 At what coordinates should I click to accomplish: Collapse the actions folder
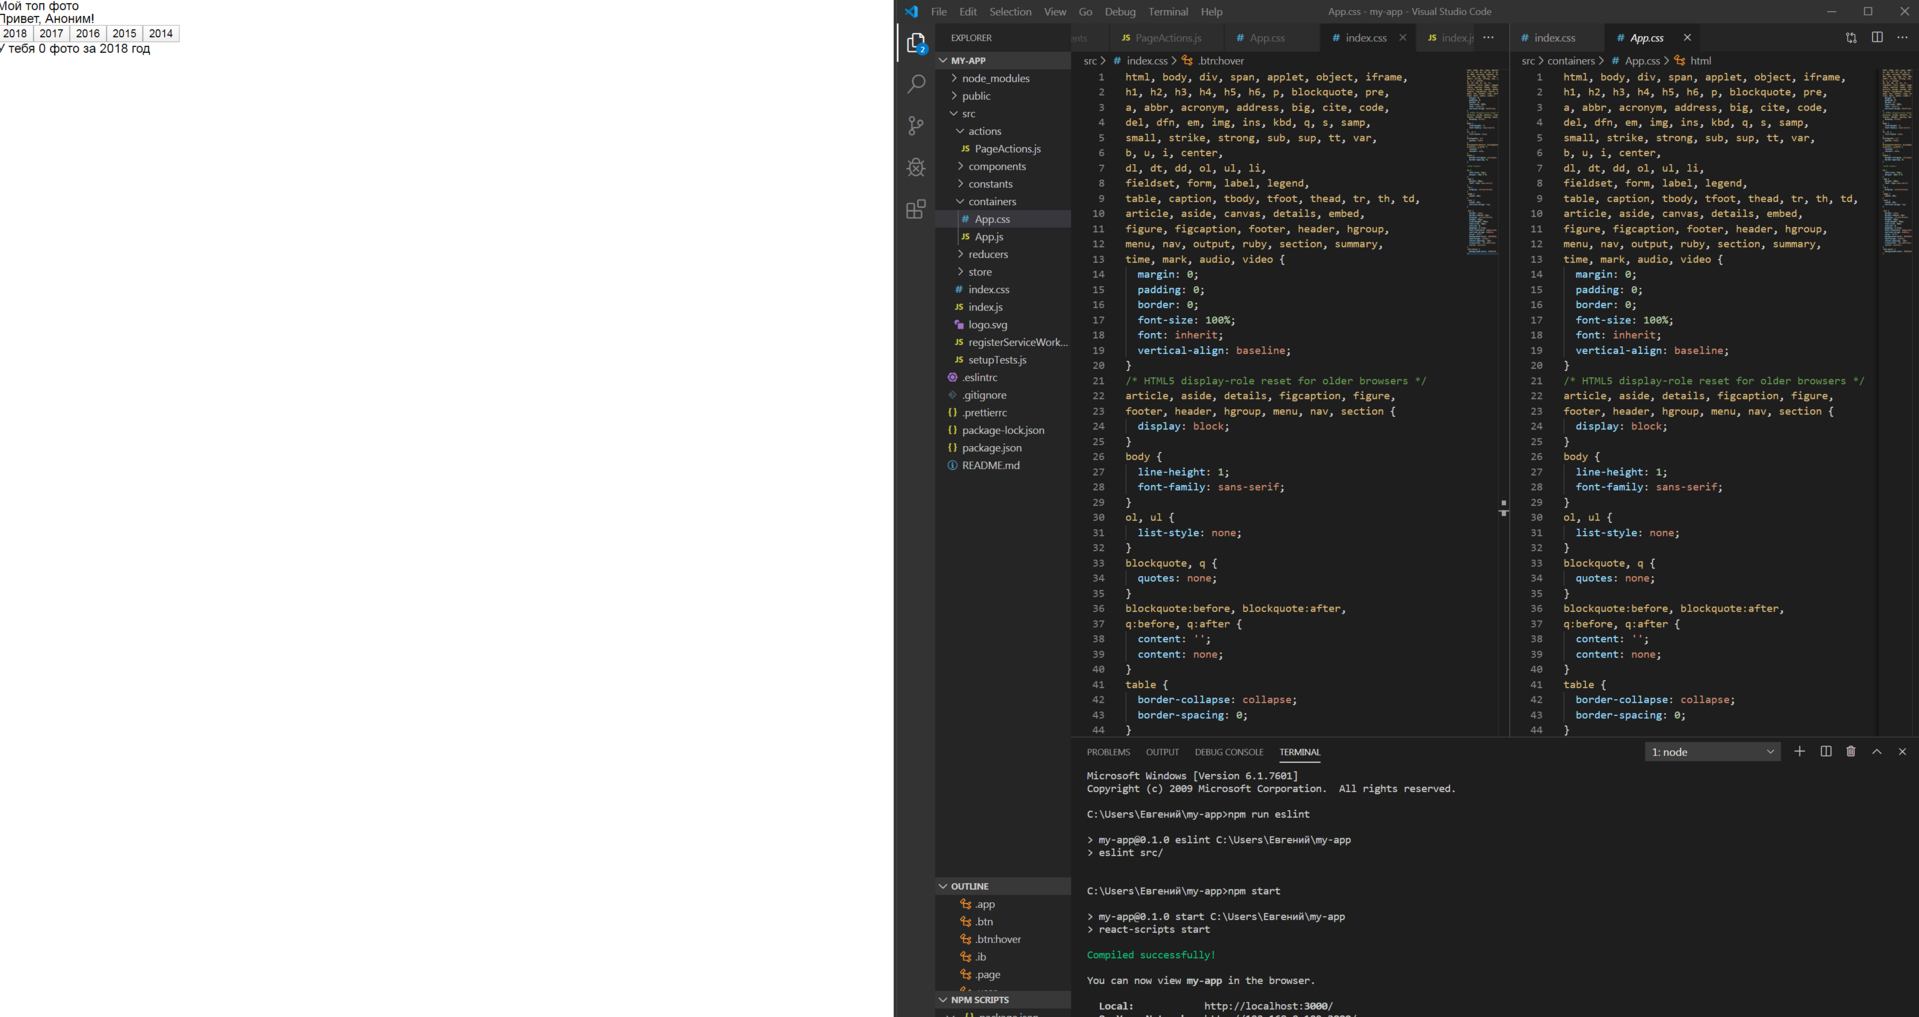click(984, 131)
